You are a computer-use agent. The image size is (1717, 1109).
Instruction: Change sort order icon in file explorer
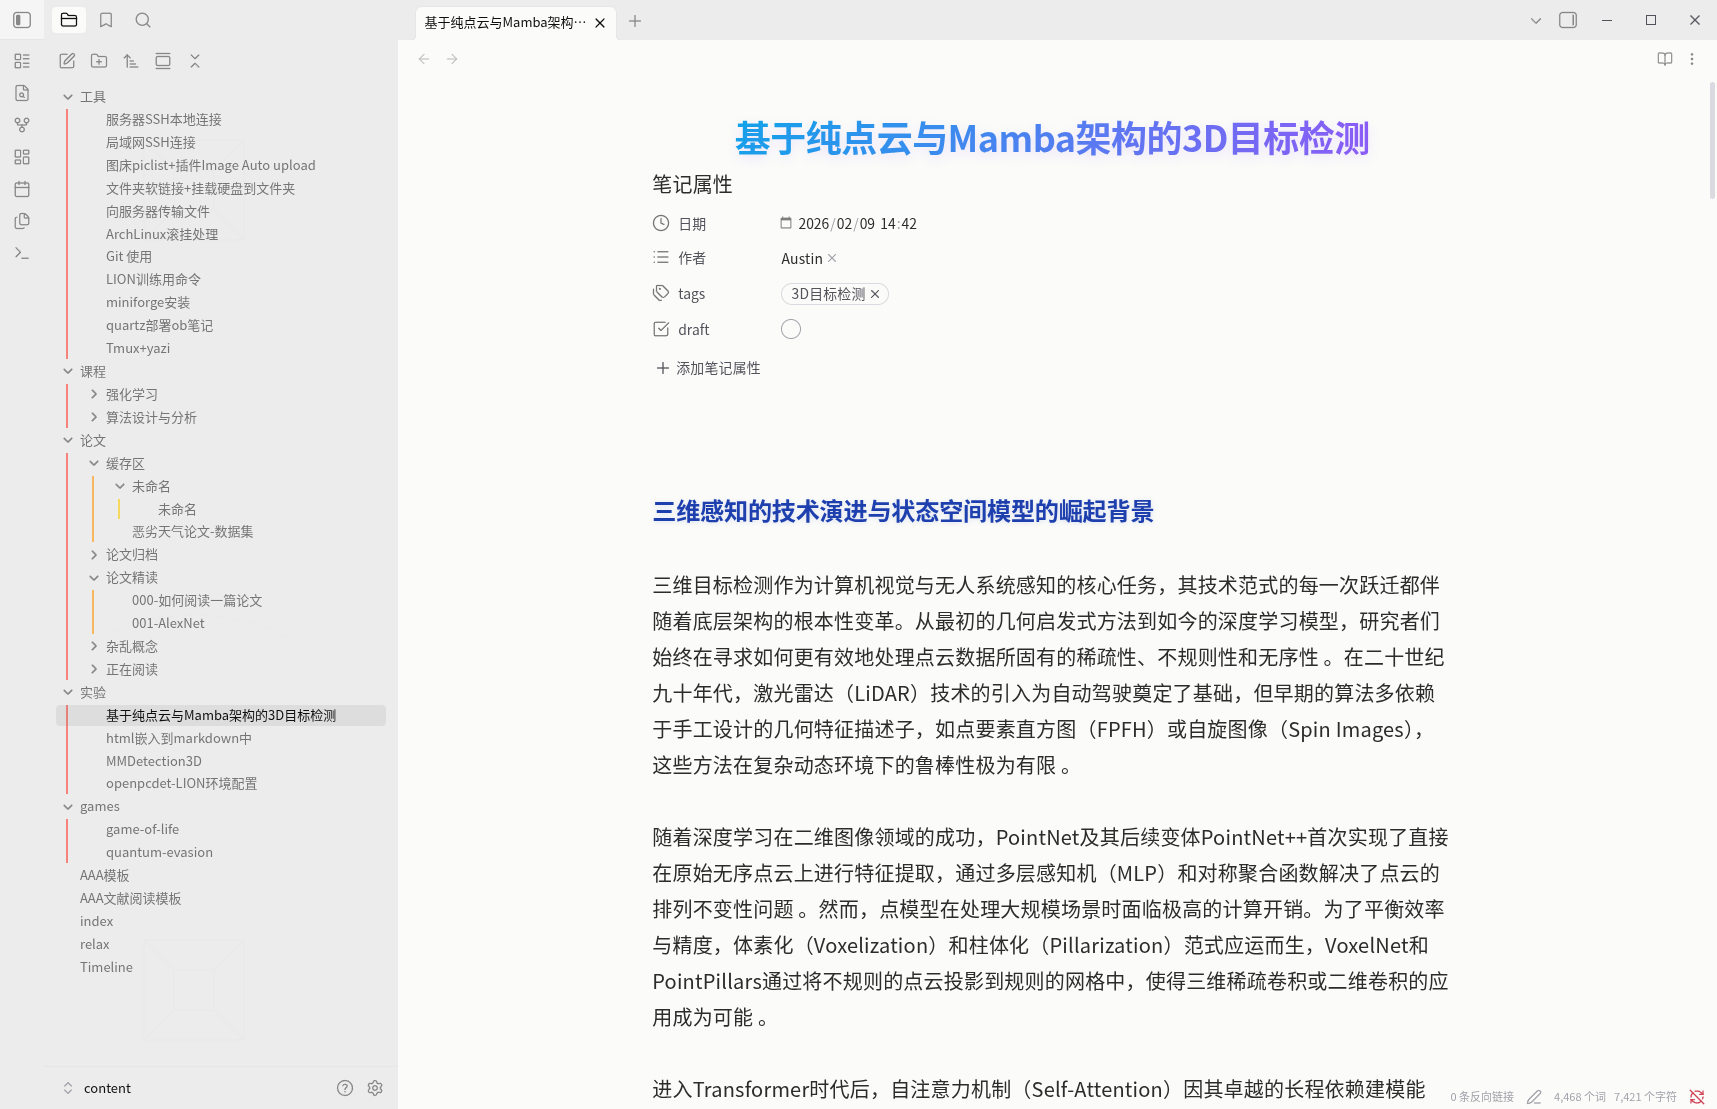pos(131,61)
